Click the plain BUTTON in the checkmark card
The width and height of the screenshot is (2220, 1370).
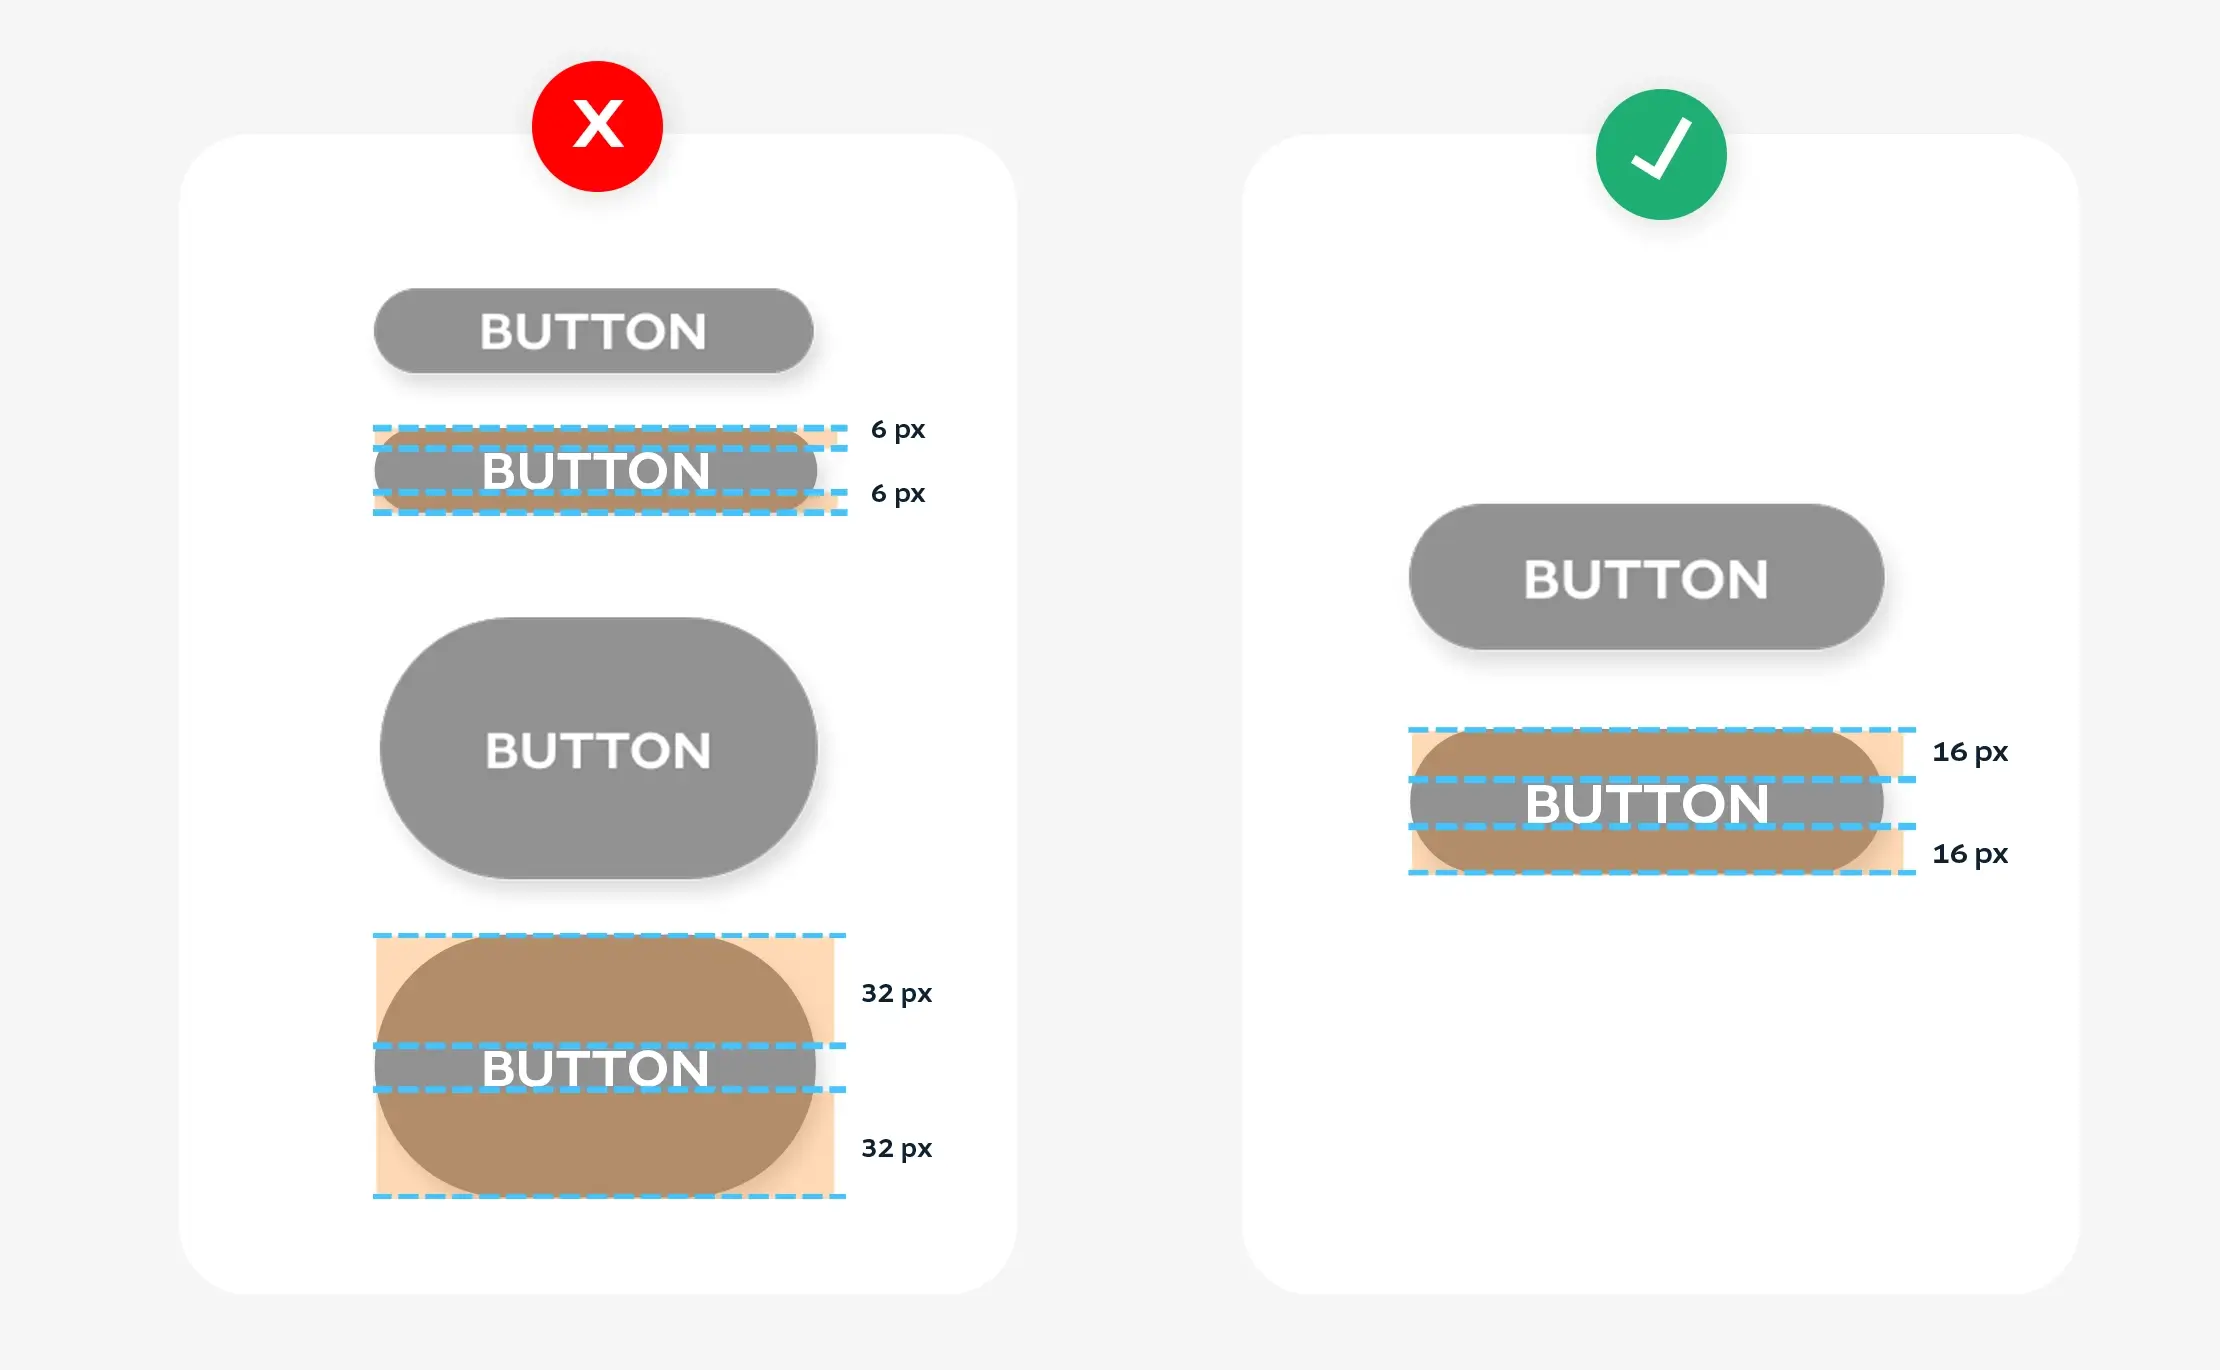pyautogui.click(x=1646, y=577)
